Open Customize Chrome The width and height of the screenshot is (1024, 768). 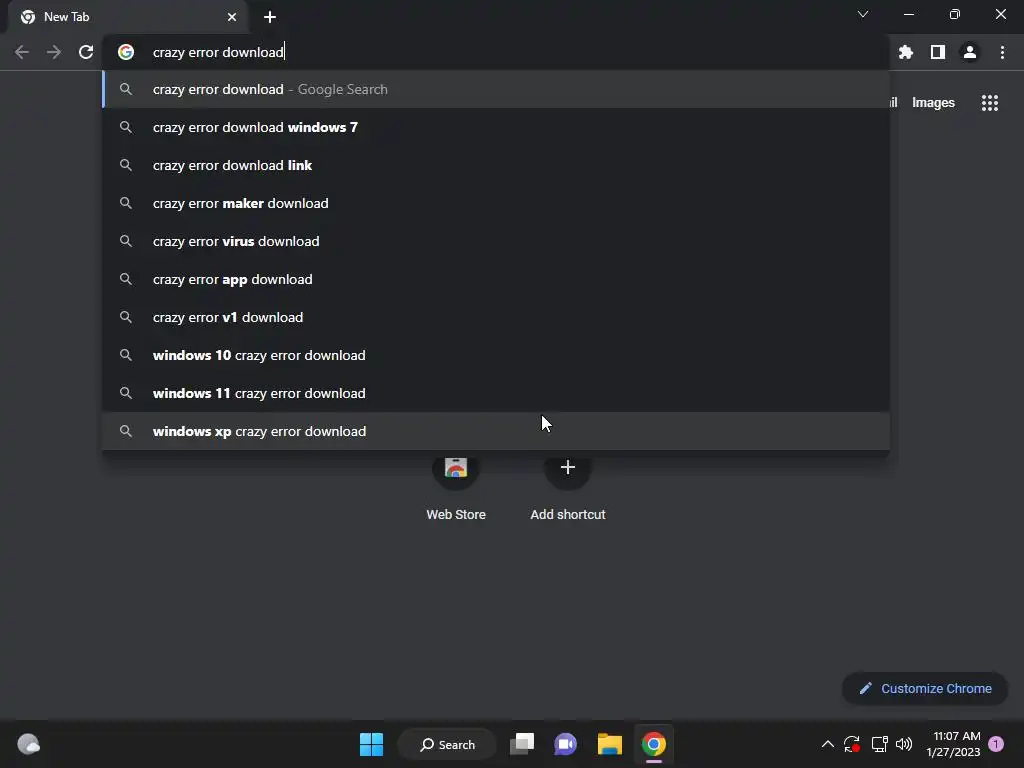(x=925, y=688)
